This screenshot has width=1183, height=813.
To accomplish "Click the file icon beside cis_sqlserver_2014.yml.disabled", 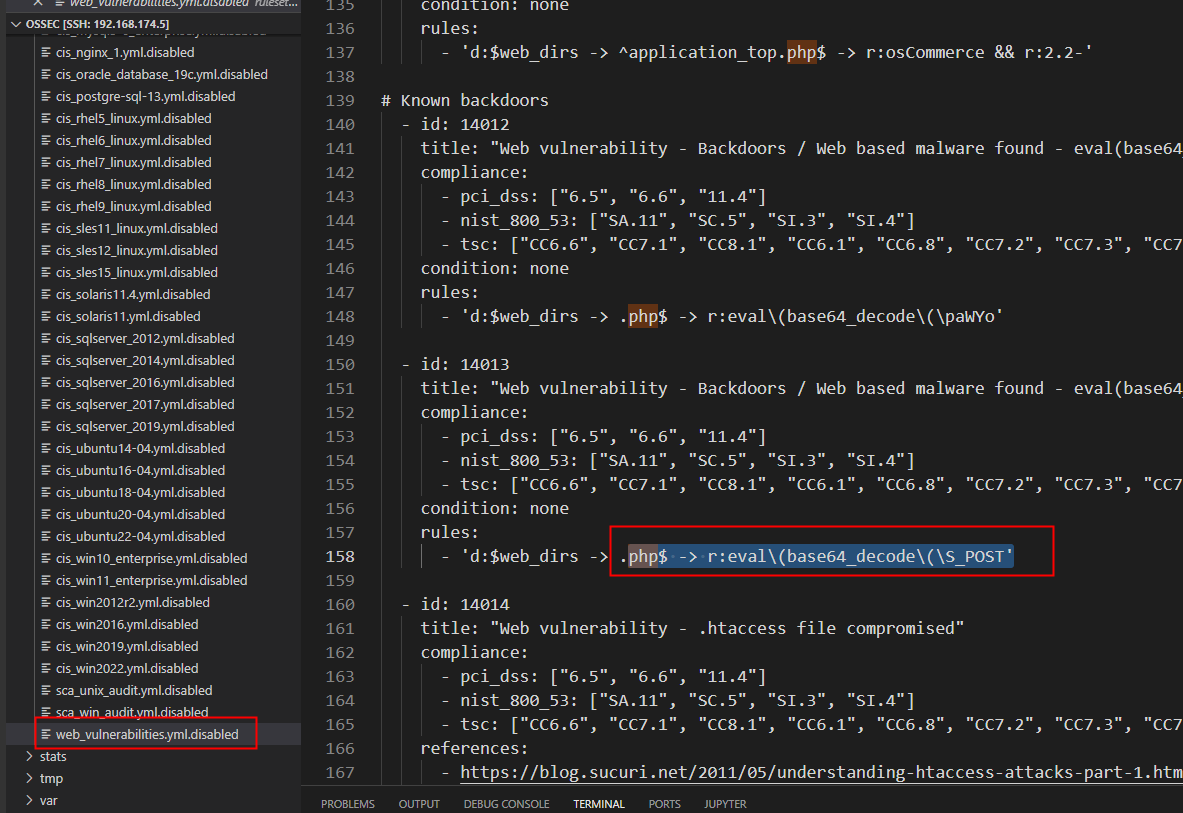I will 46,360.
